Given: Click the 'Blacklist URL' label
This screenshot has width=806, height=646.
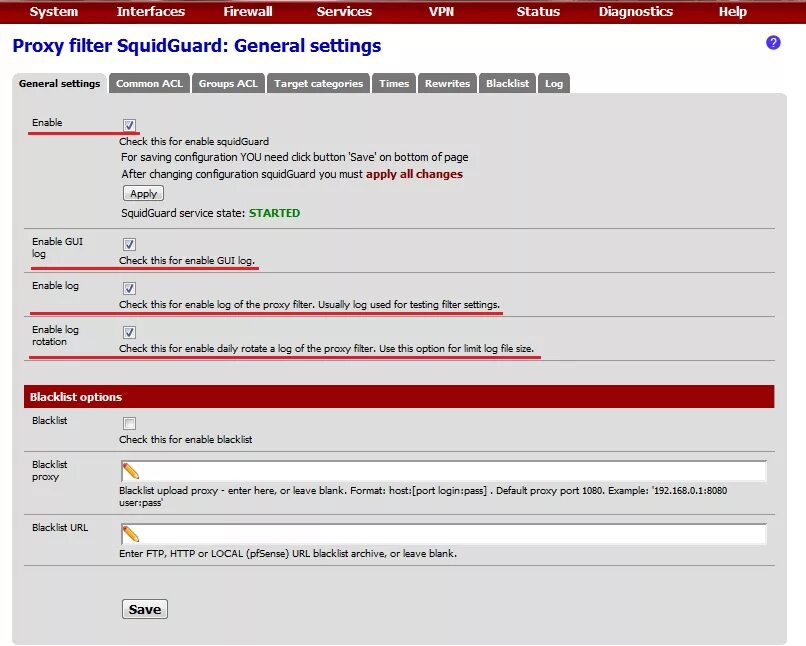Looking at the screenshot, I should pos(60,527).
